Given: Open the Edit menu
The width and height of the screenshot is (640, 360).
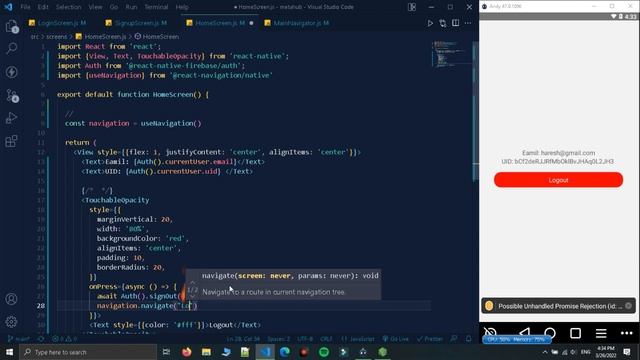Looking at the screenshot, I should pyautogui.click(x=43, y=7).
